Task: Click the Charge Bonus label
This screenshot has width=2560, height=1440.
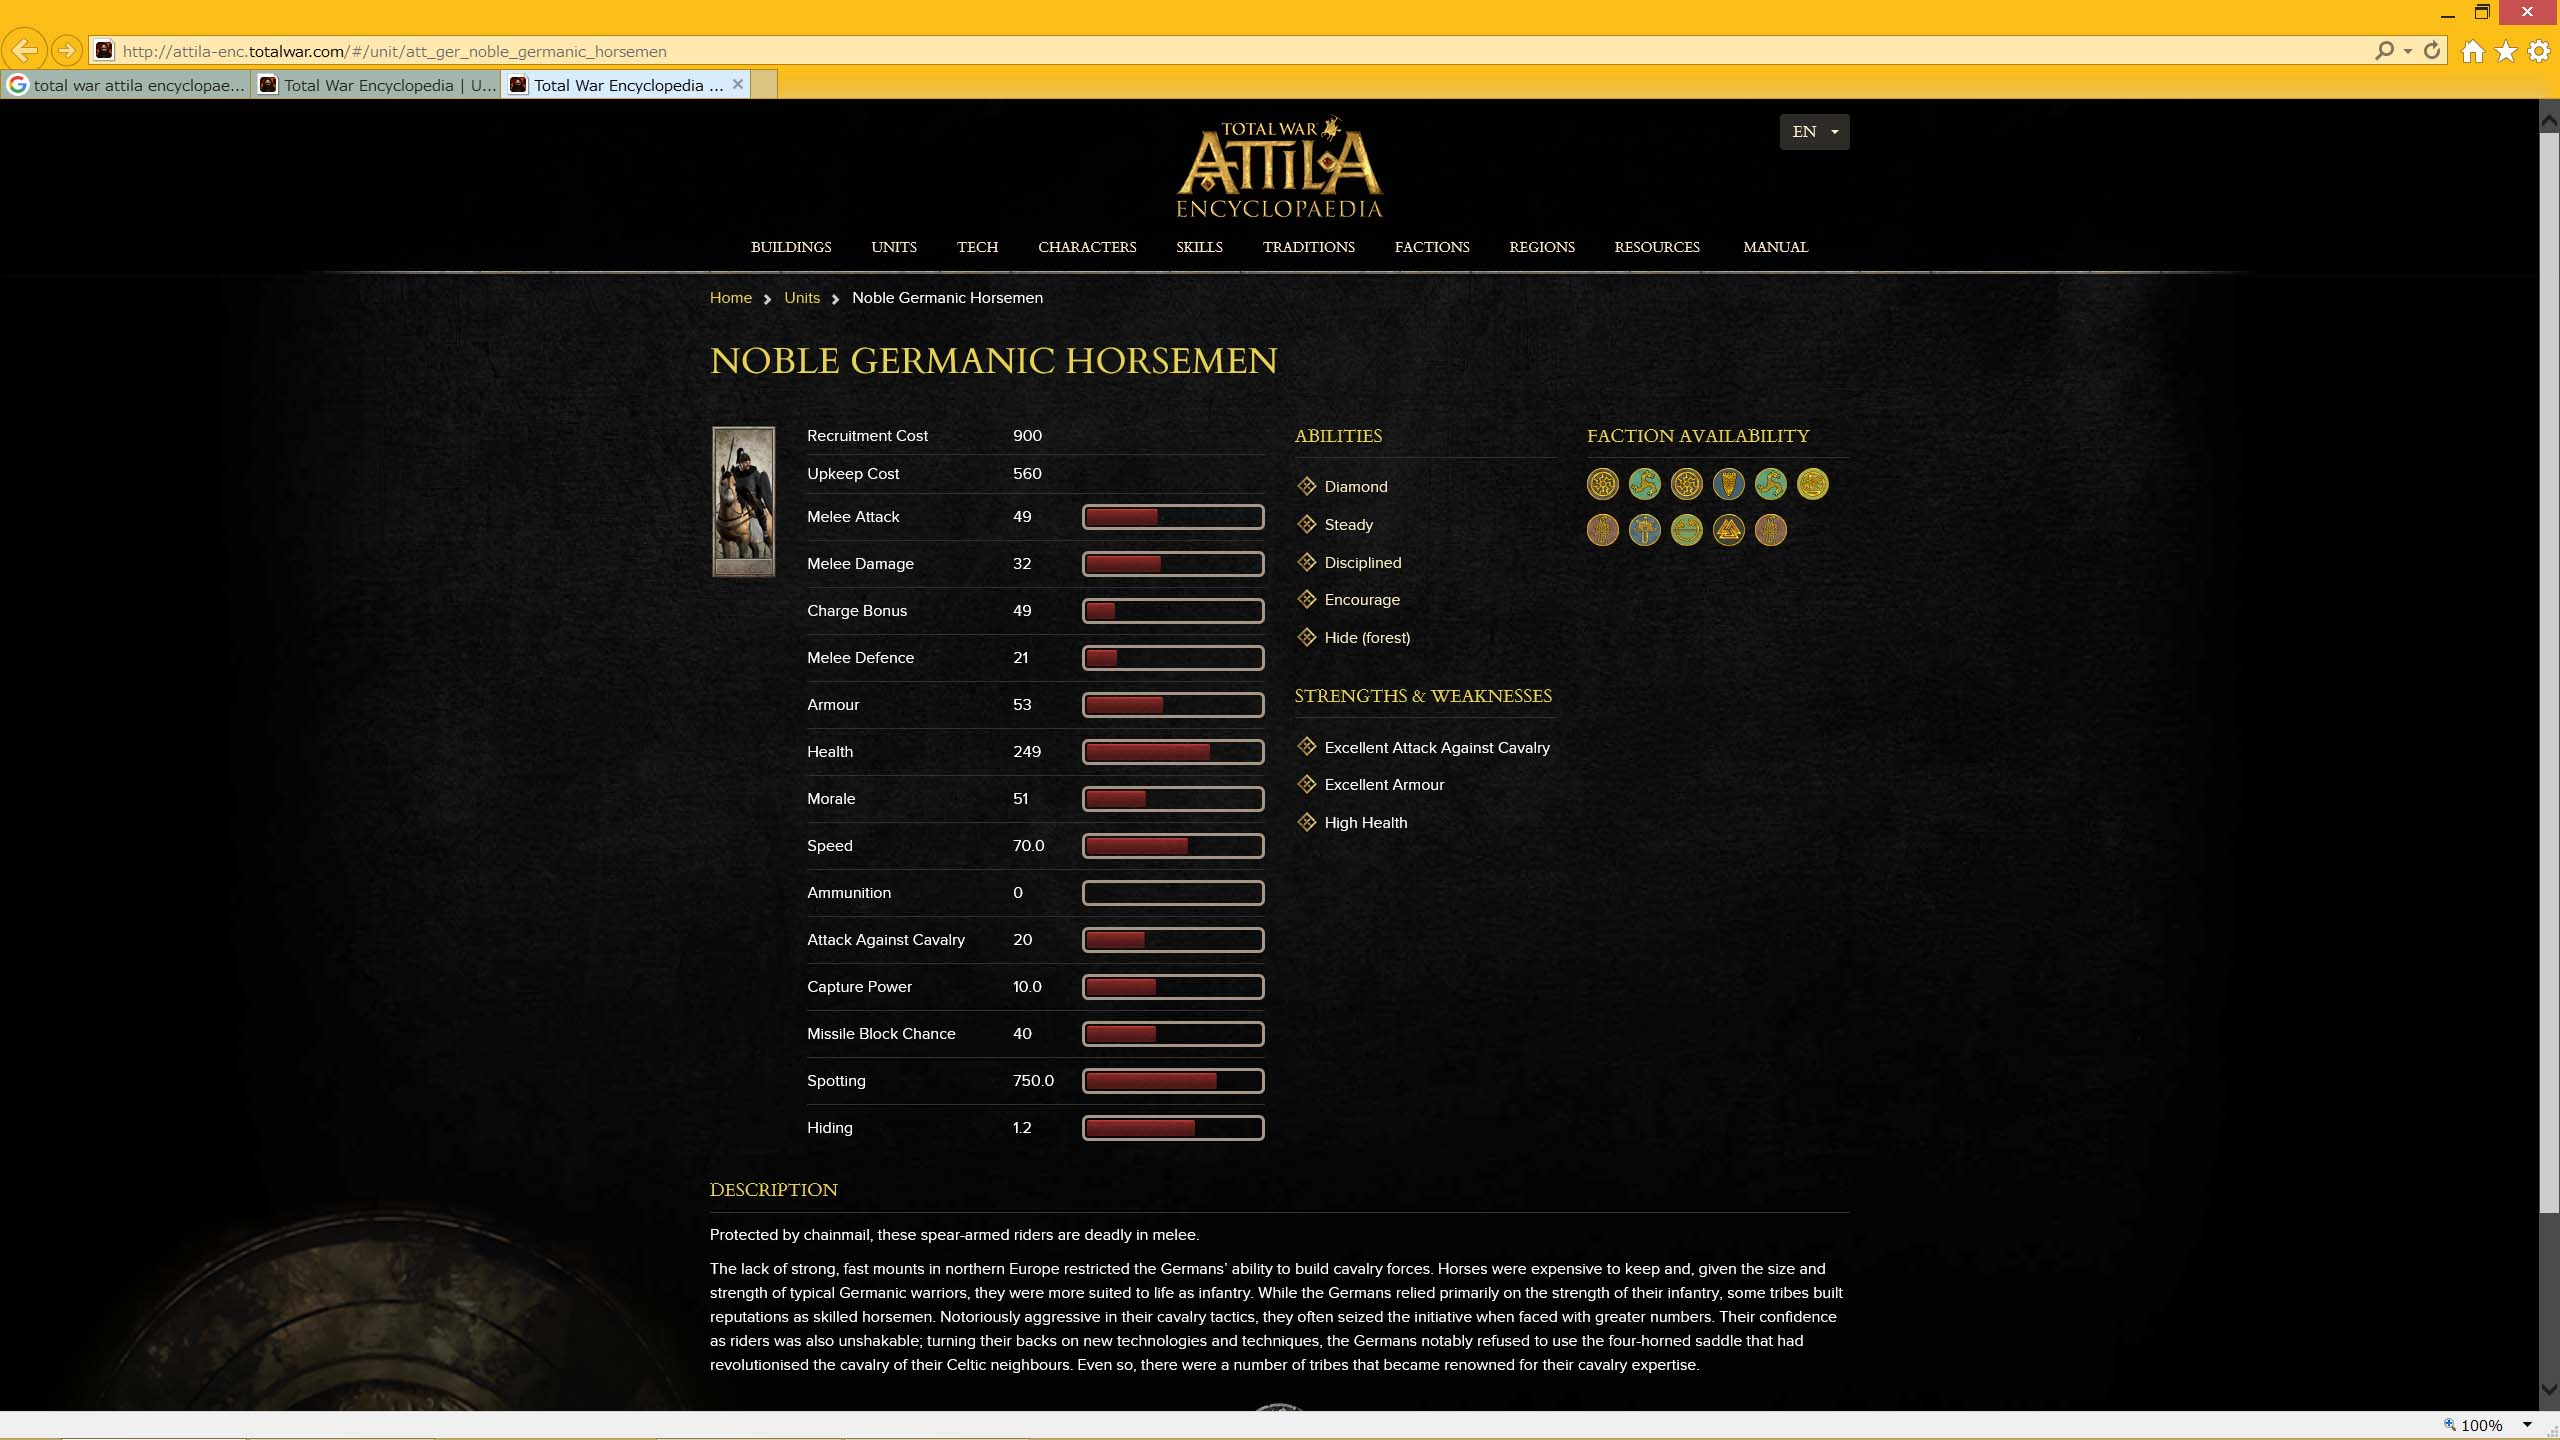Action: [857, 611]
